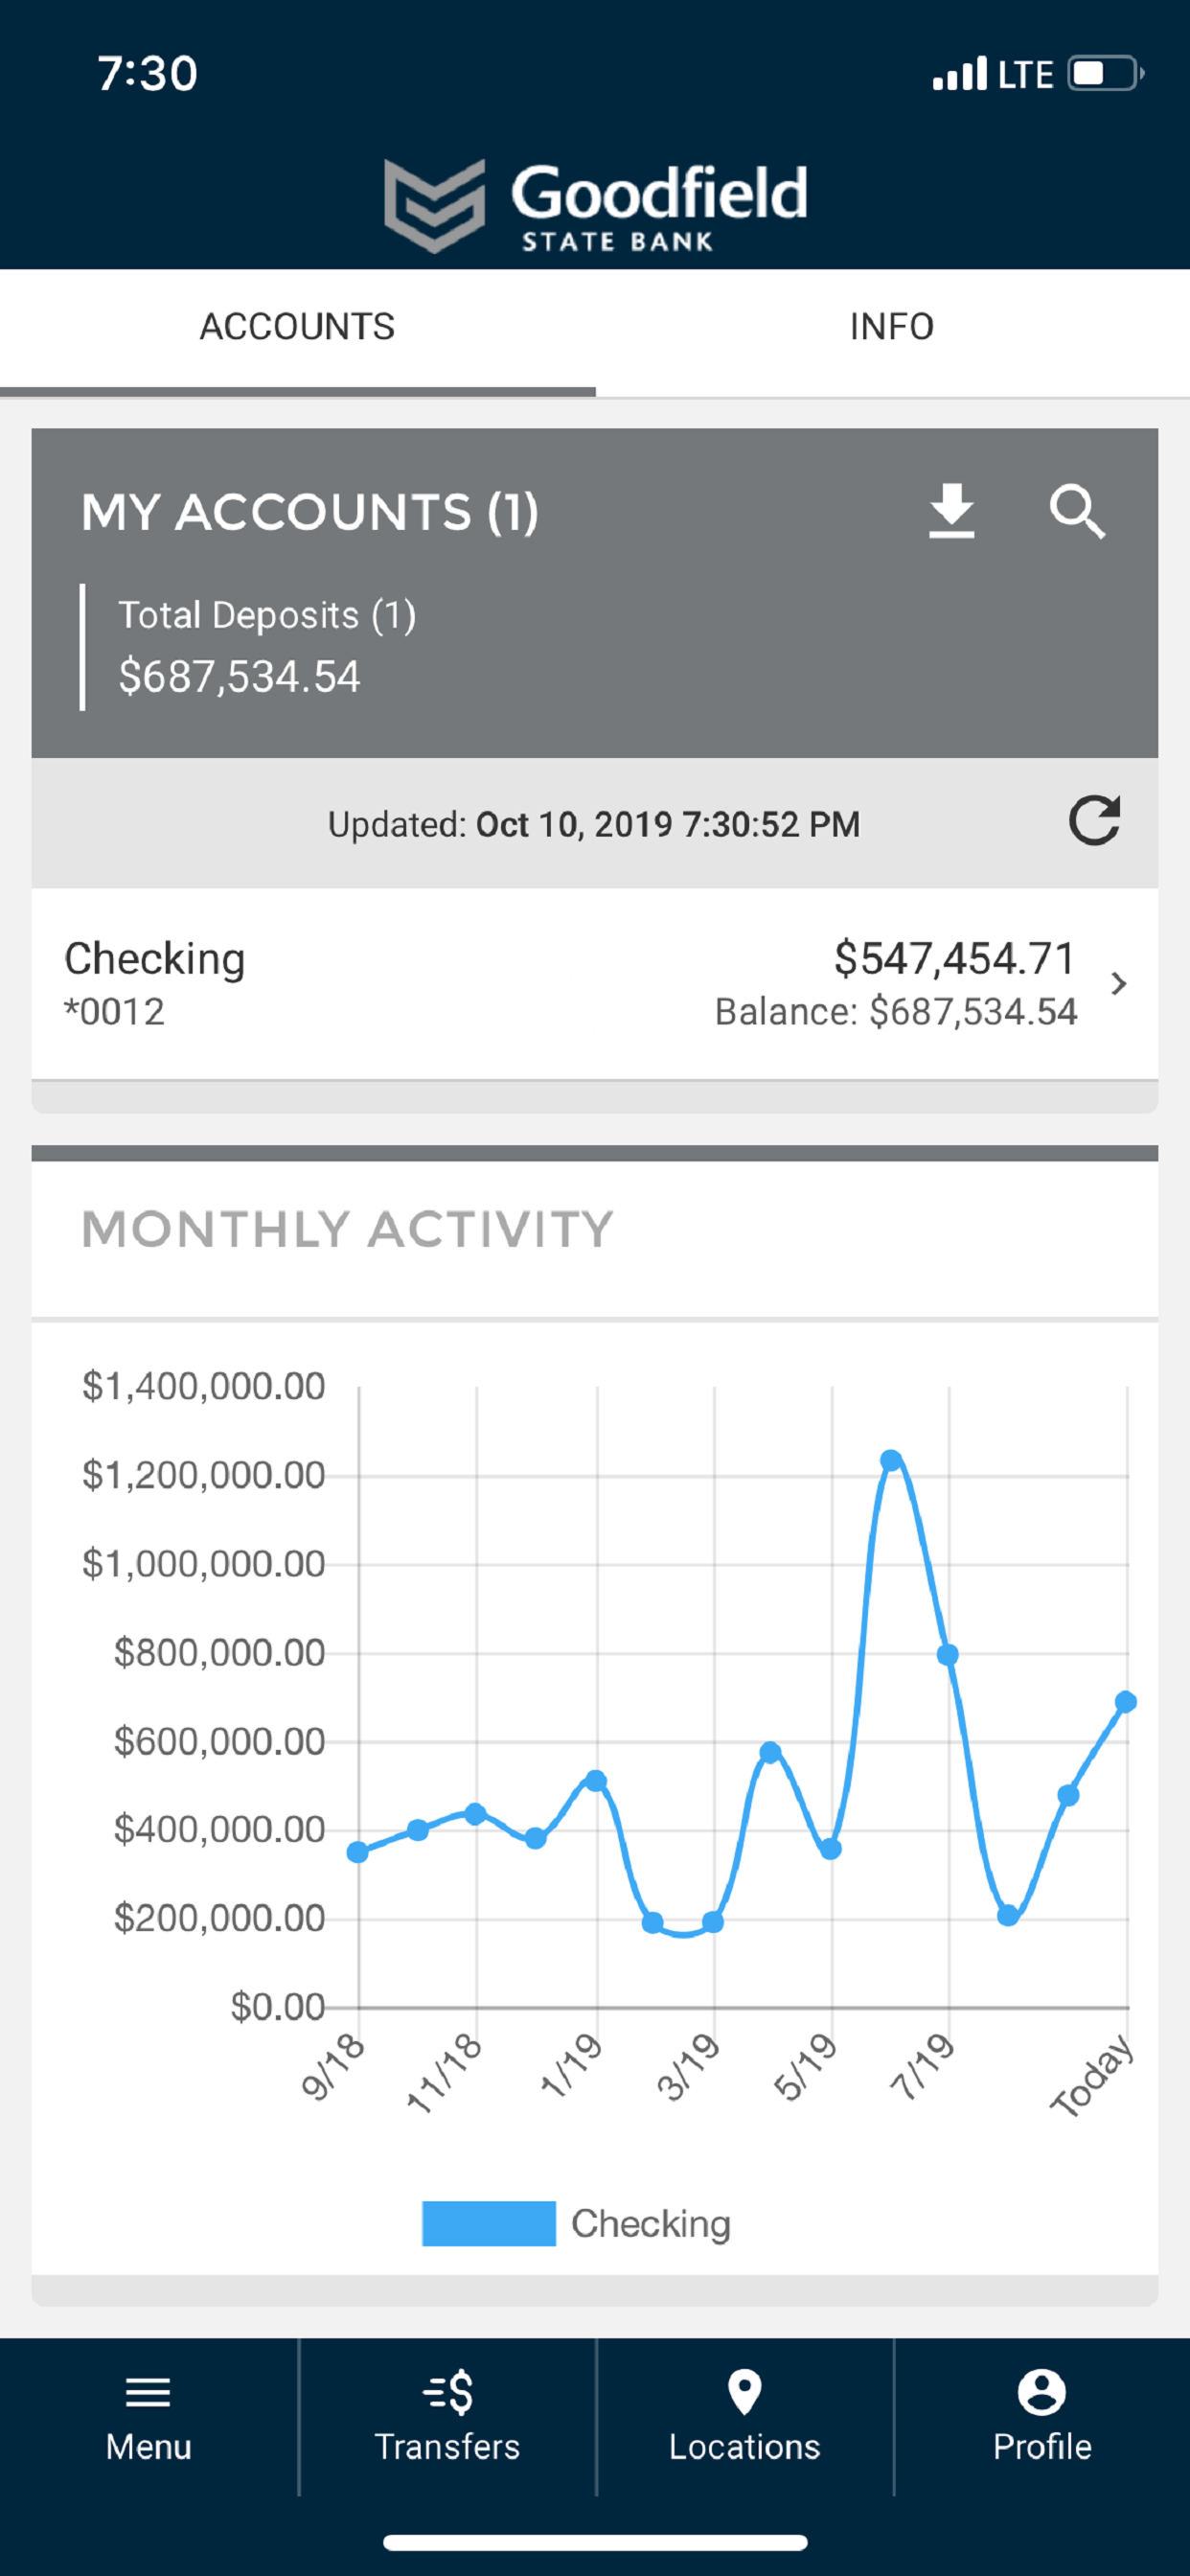Expand Checking account with chevron arrow
This screenshot has height=2576, width=1190.
pos(1119,984)
